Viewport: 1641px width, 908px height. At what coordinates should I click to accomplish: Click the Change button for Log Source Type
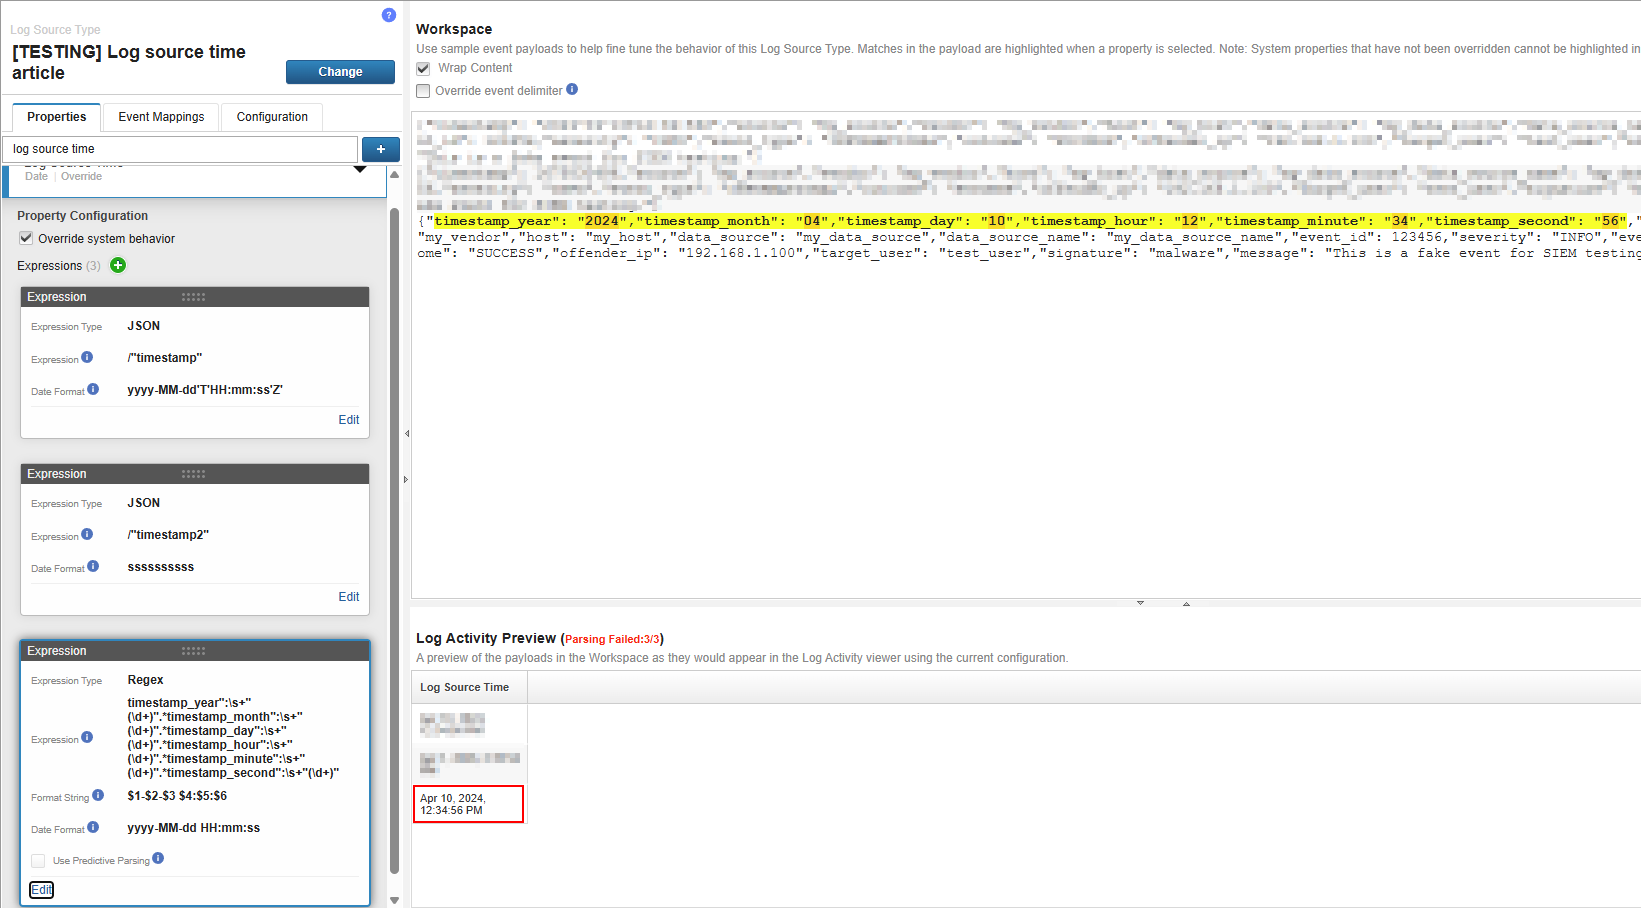click(x=340, y=72)
